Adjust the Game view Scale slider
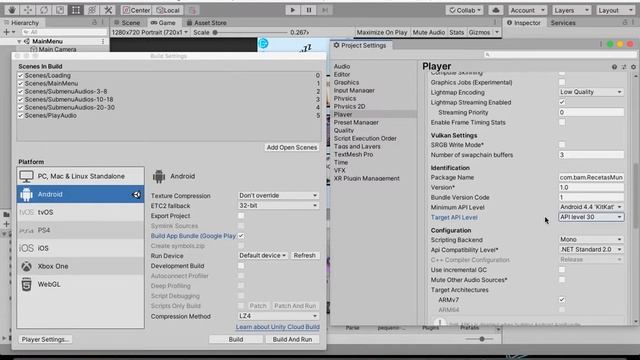This screenshot has height=360, width=640. click(x=250, y=32)
